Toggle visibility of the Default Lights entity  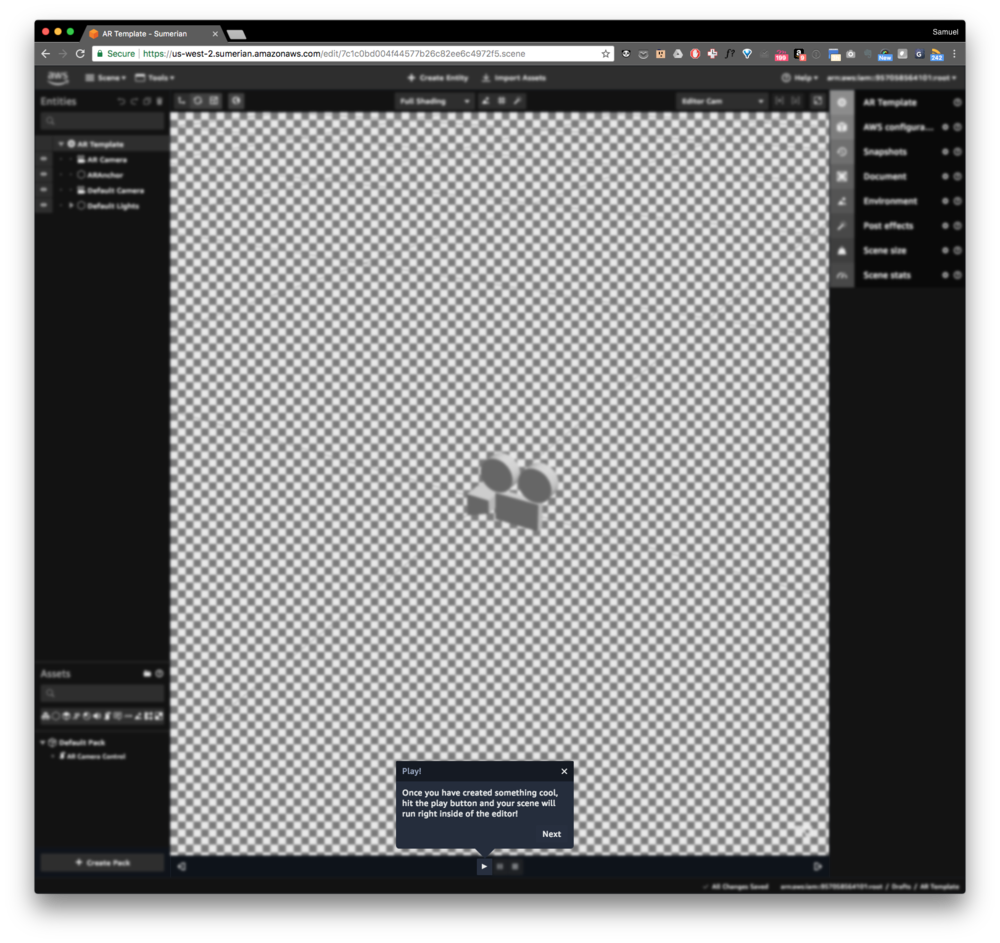43,205
